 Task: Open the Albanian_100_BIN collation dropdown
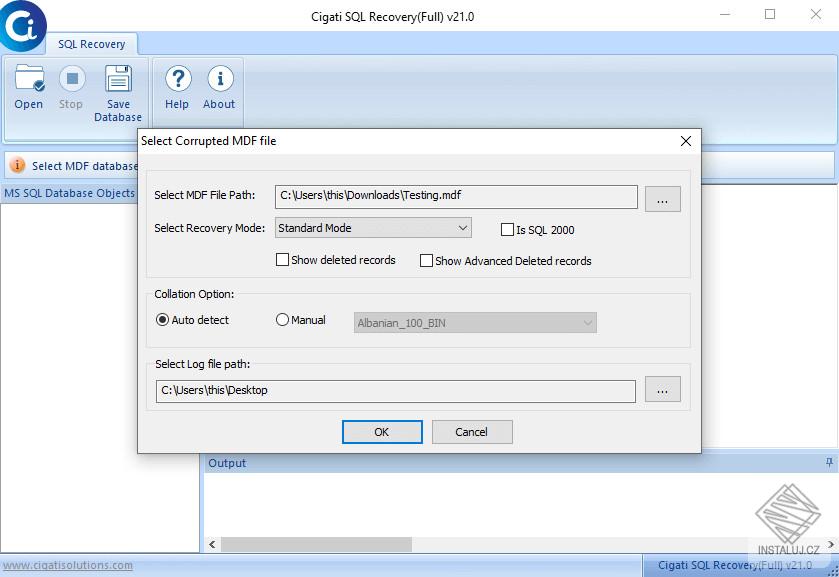[475, 323]
